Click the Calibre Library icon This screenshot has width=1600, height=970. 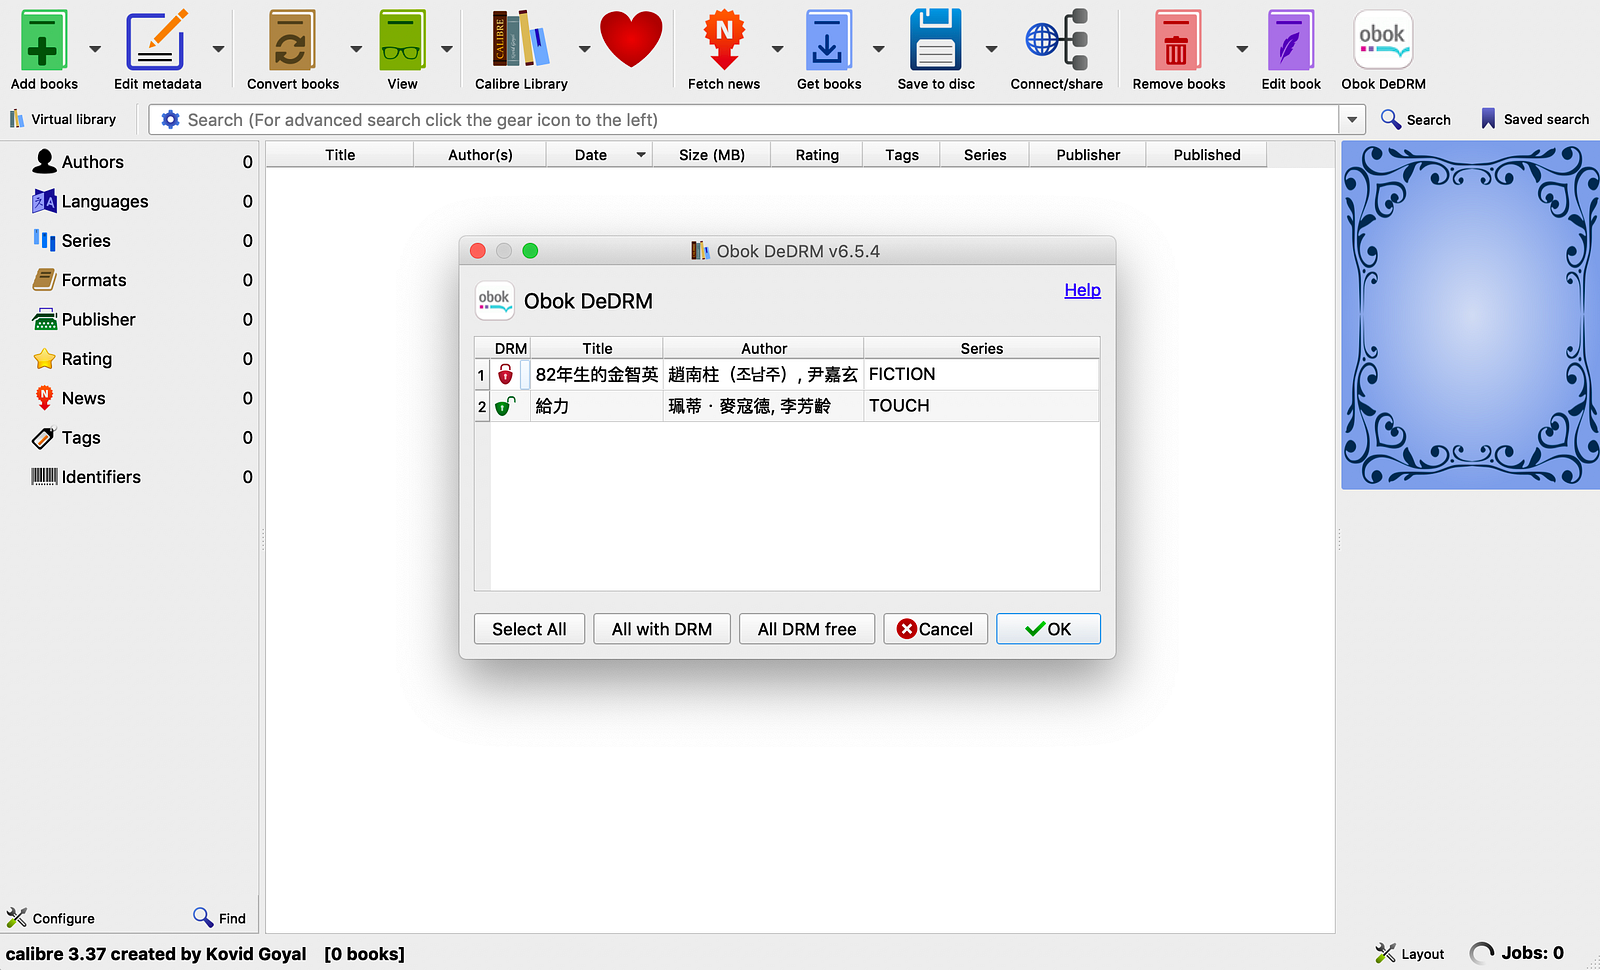click(521, 41)
